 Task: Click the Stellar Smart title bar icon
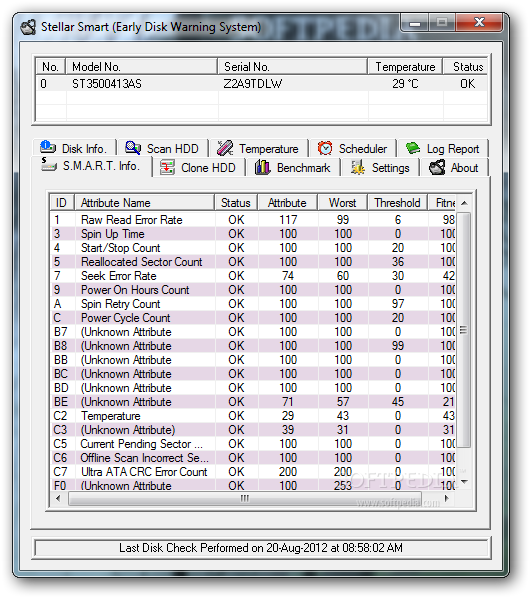28,27
